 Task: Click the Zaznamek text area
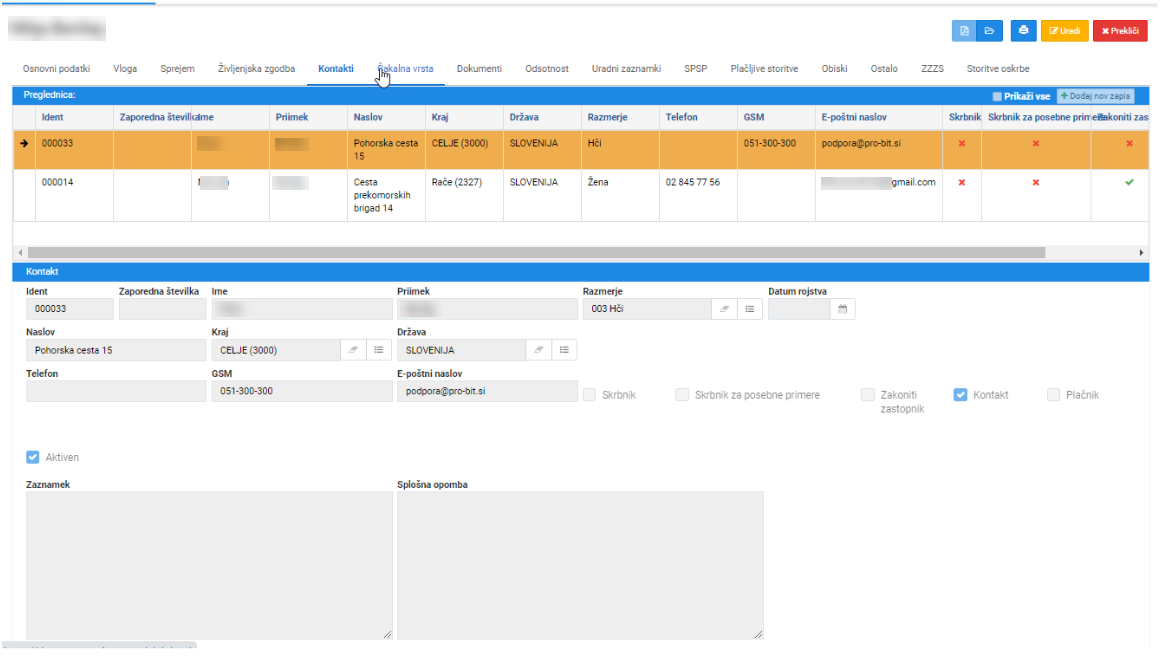209,565
